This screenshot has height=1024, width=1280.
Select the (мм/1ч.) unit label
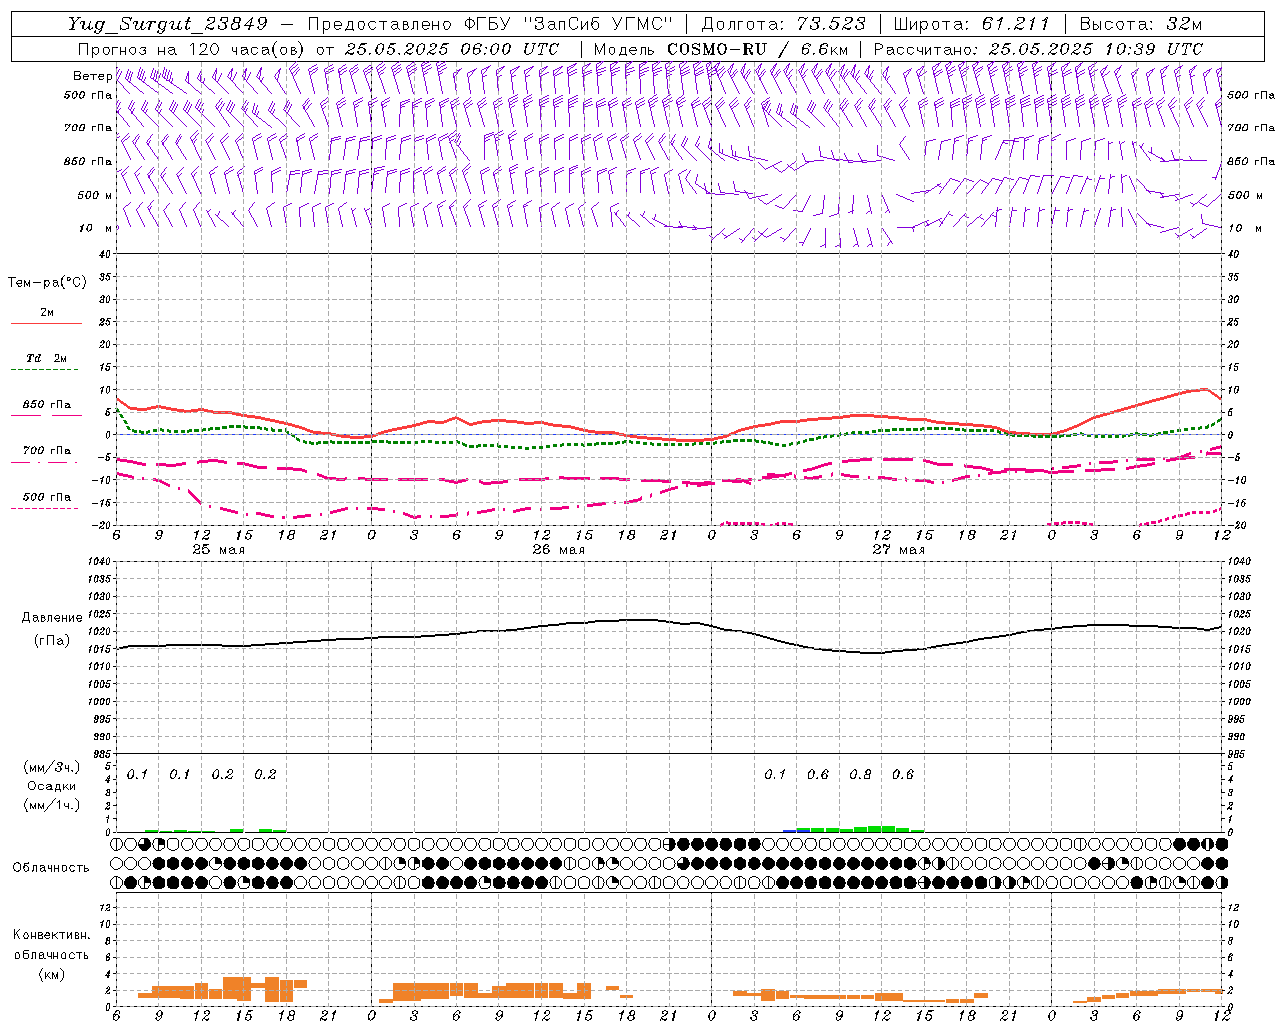[x=52, y=805]
